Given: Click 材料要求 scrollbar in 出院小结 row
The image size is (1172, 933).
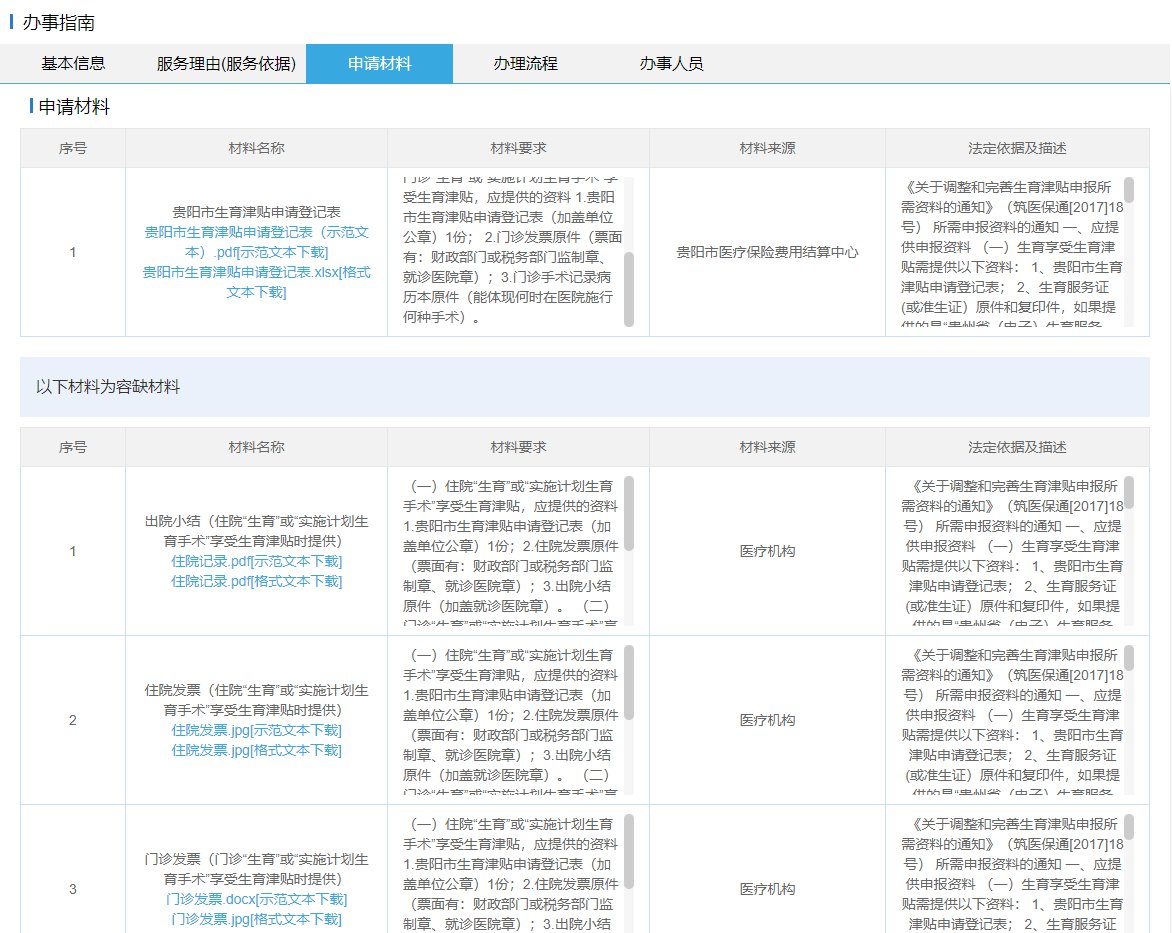Looking at the screenshot, I should pyautogui.click(x=629, y=512).
